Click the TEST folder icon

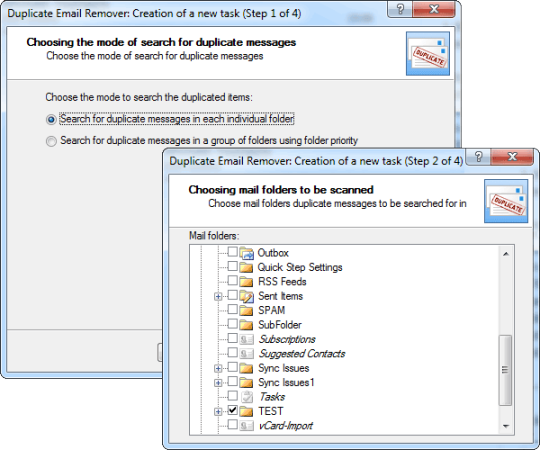pos(247,411)
